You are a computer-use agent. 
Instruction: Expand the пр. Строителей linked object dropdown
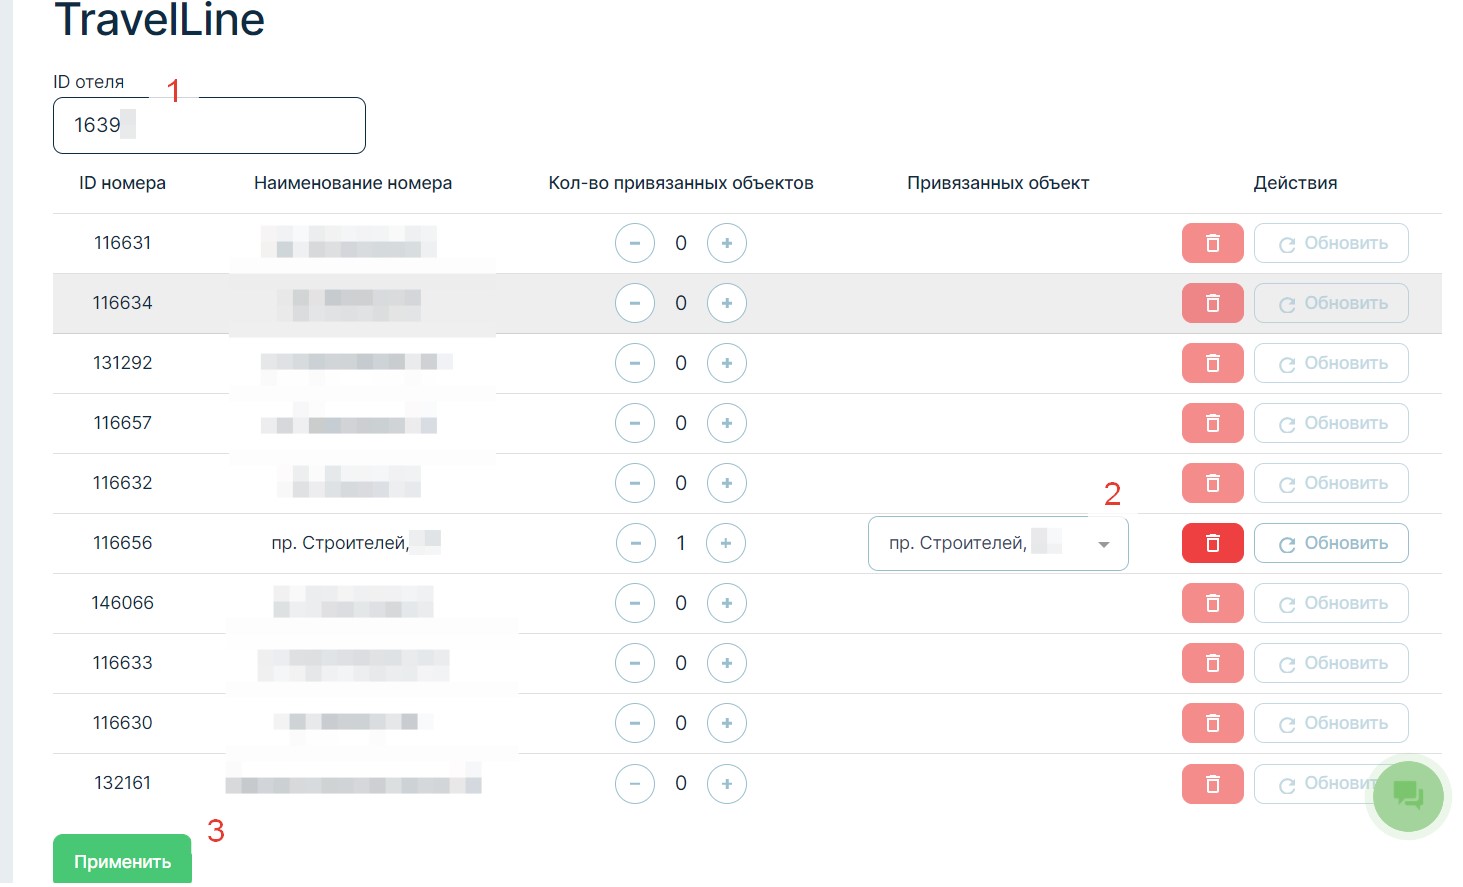click(x=1103, y=544)
